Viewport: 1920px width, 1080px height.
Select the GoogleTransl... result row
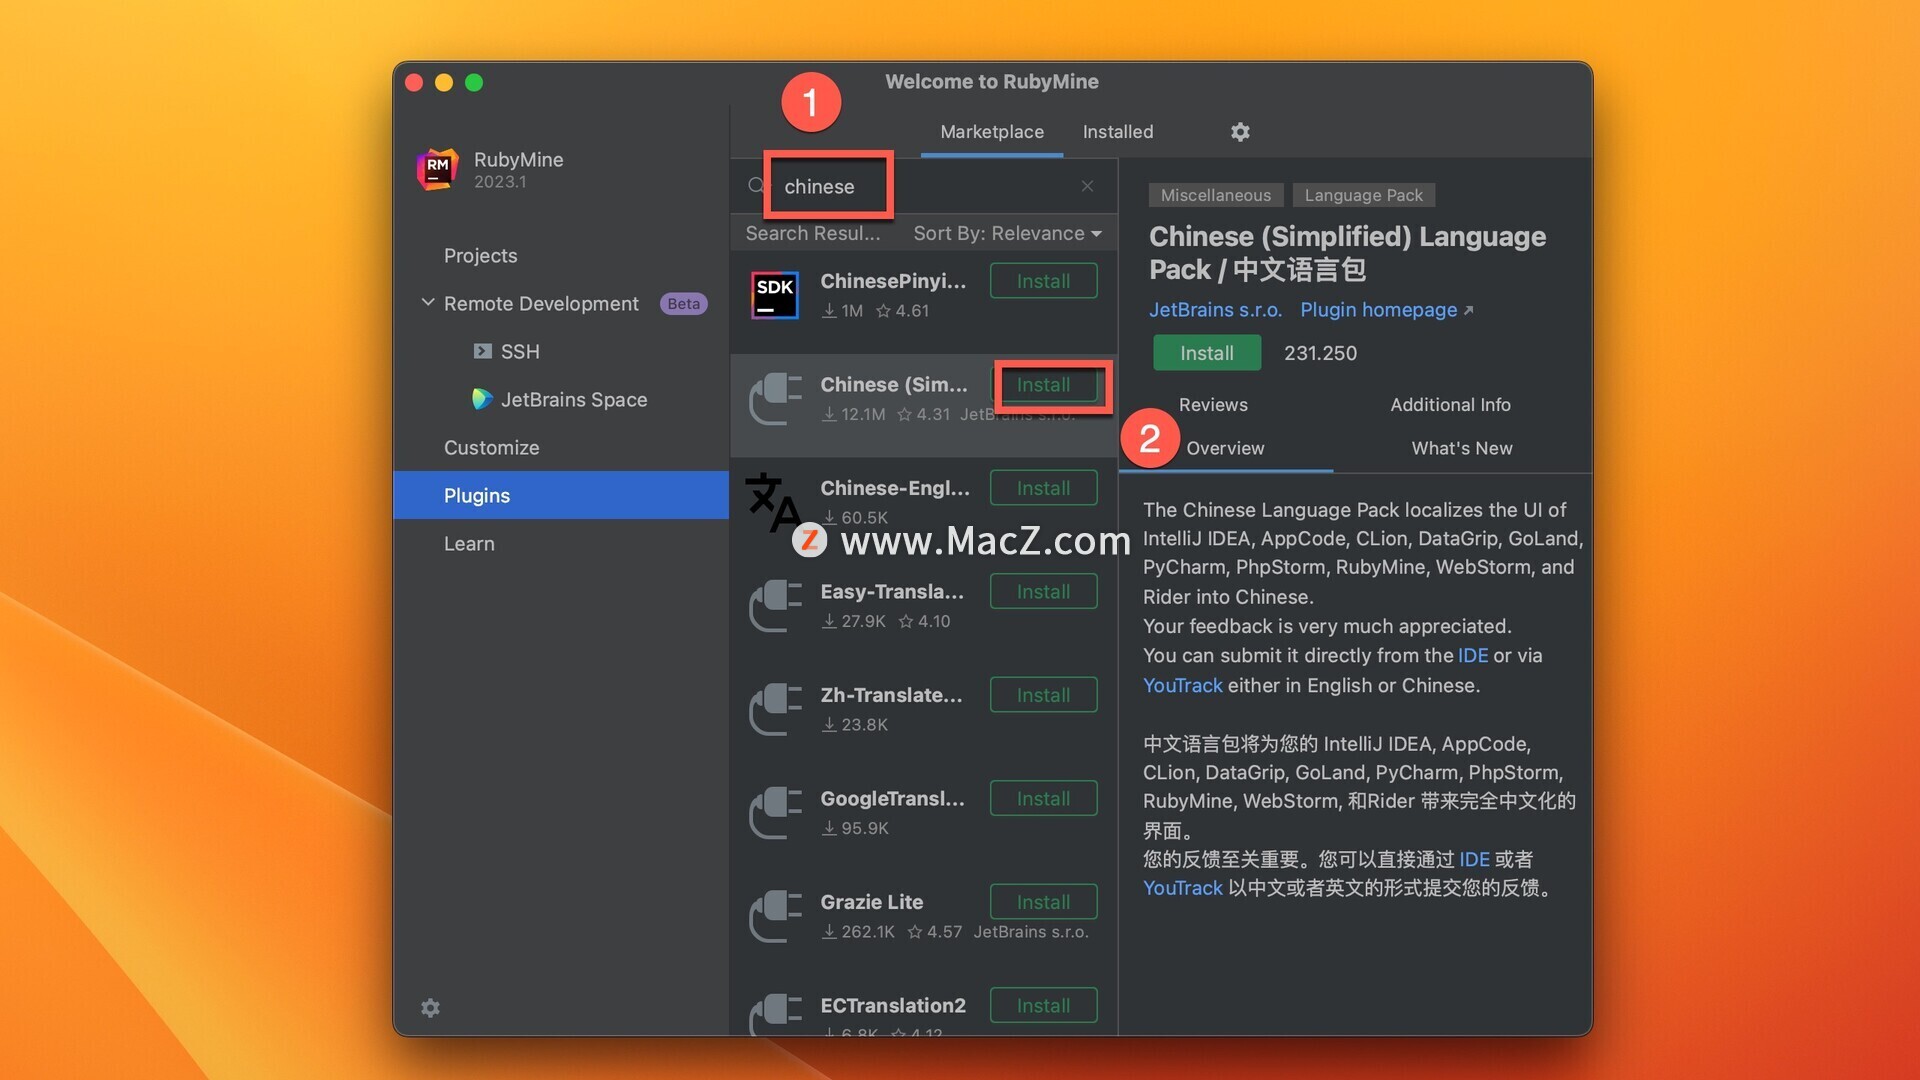(924, 820)
